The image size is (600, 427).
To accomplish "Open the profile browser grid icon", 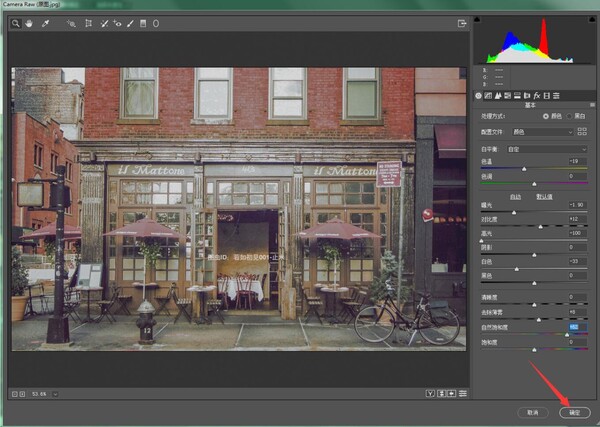I will pyautogui.click(x=582, y=132).
